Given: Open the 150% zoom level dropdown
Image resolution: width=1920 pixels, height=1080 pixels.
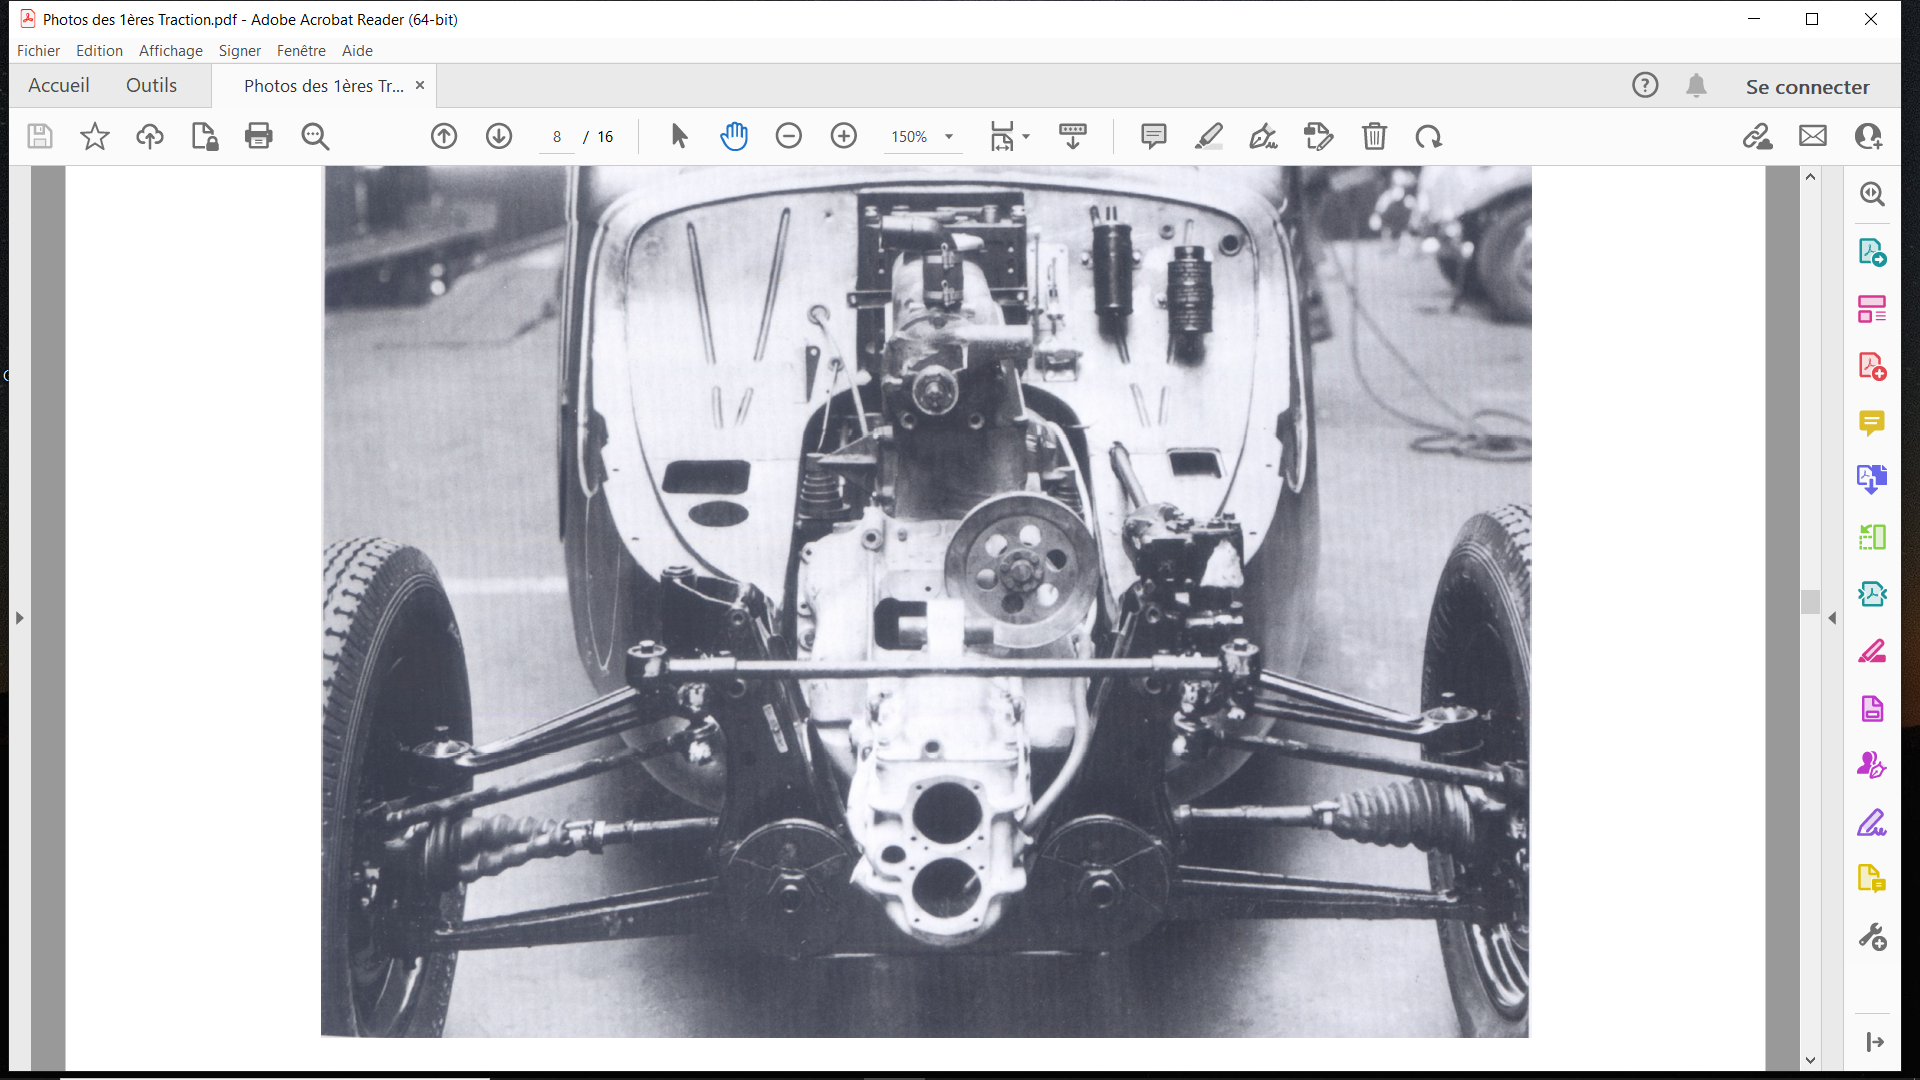Looking at the screenshot, I should tap(949, 137).
